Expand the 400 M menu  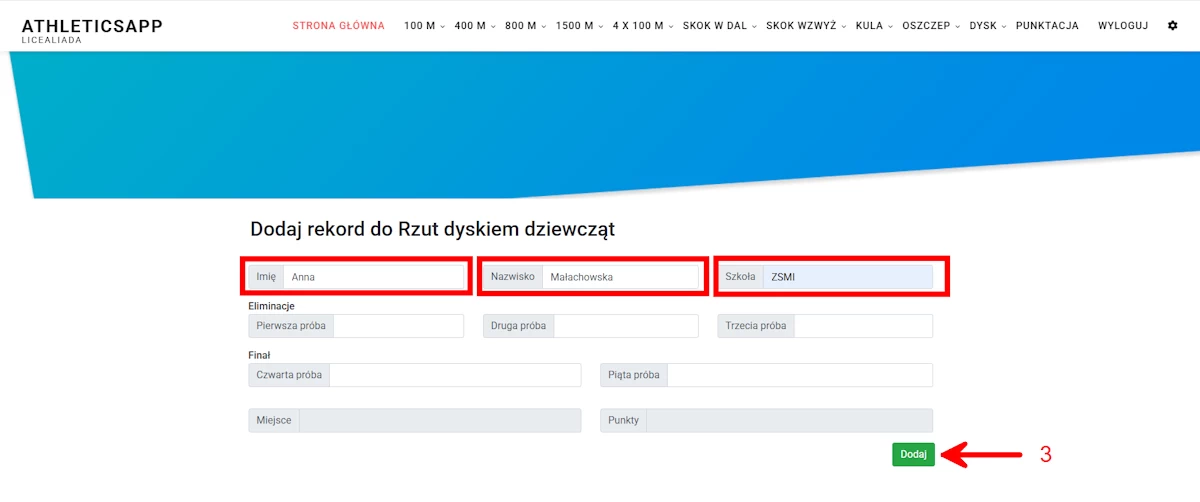click(x=474, y=26)
